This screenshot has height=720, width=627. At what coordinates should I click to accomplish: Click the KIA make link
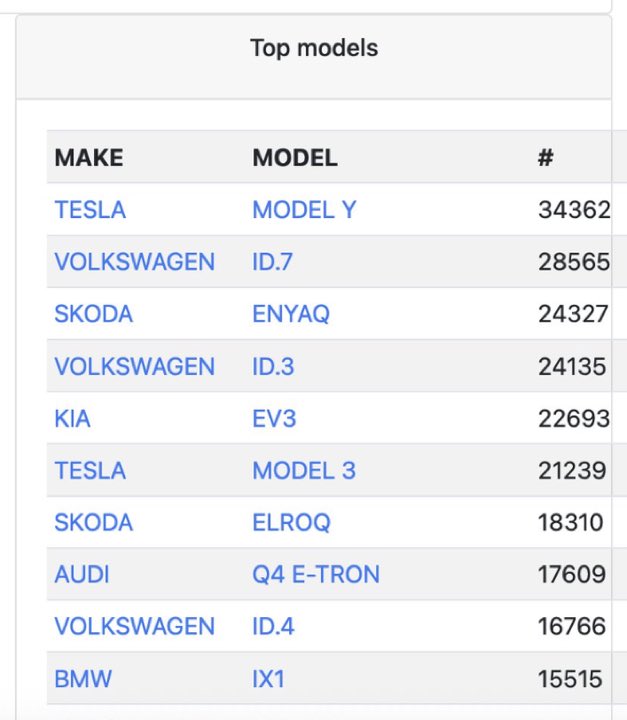(x=72, y=419)
